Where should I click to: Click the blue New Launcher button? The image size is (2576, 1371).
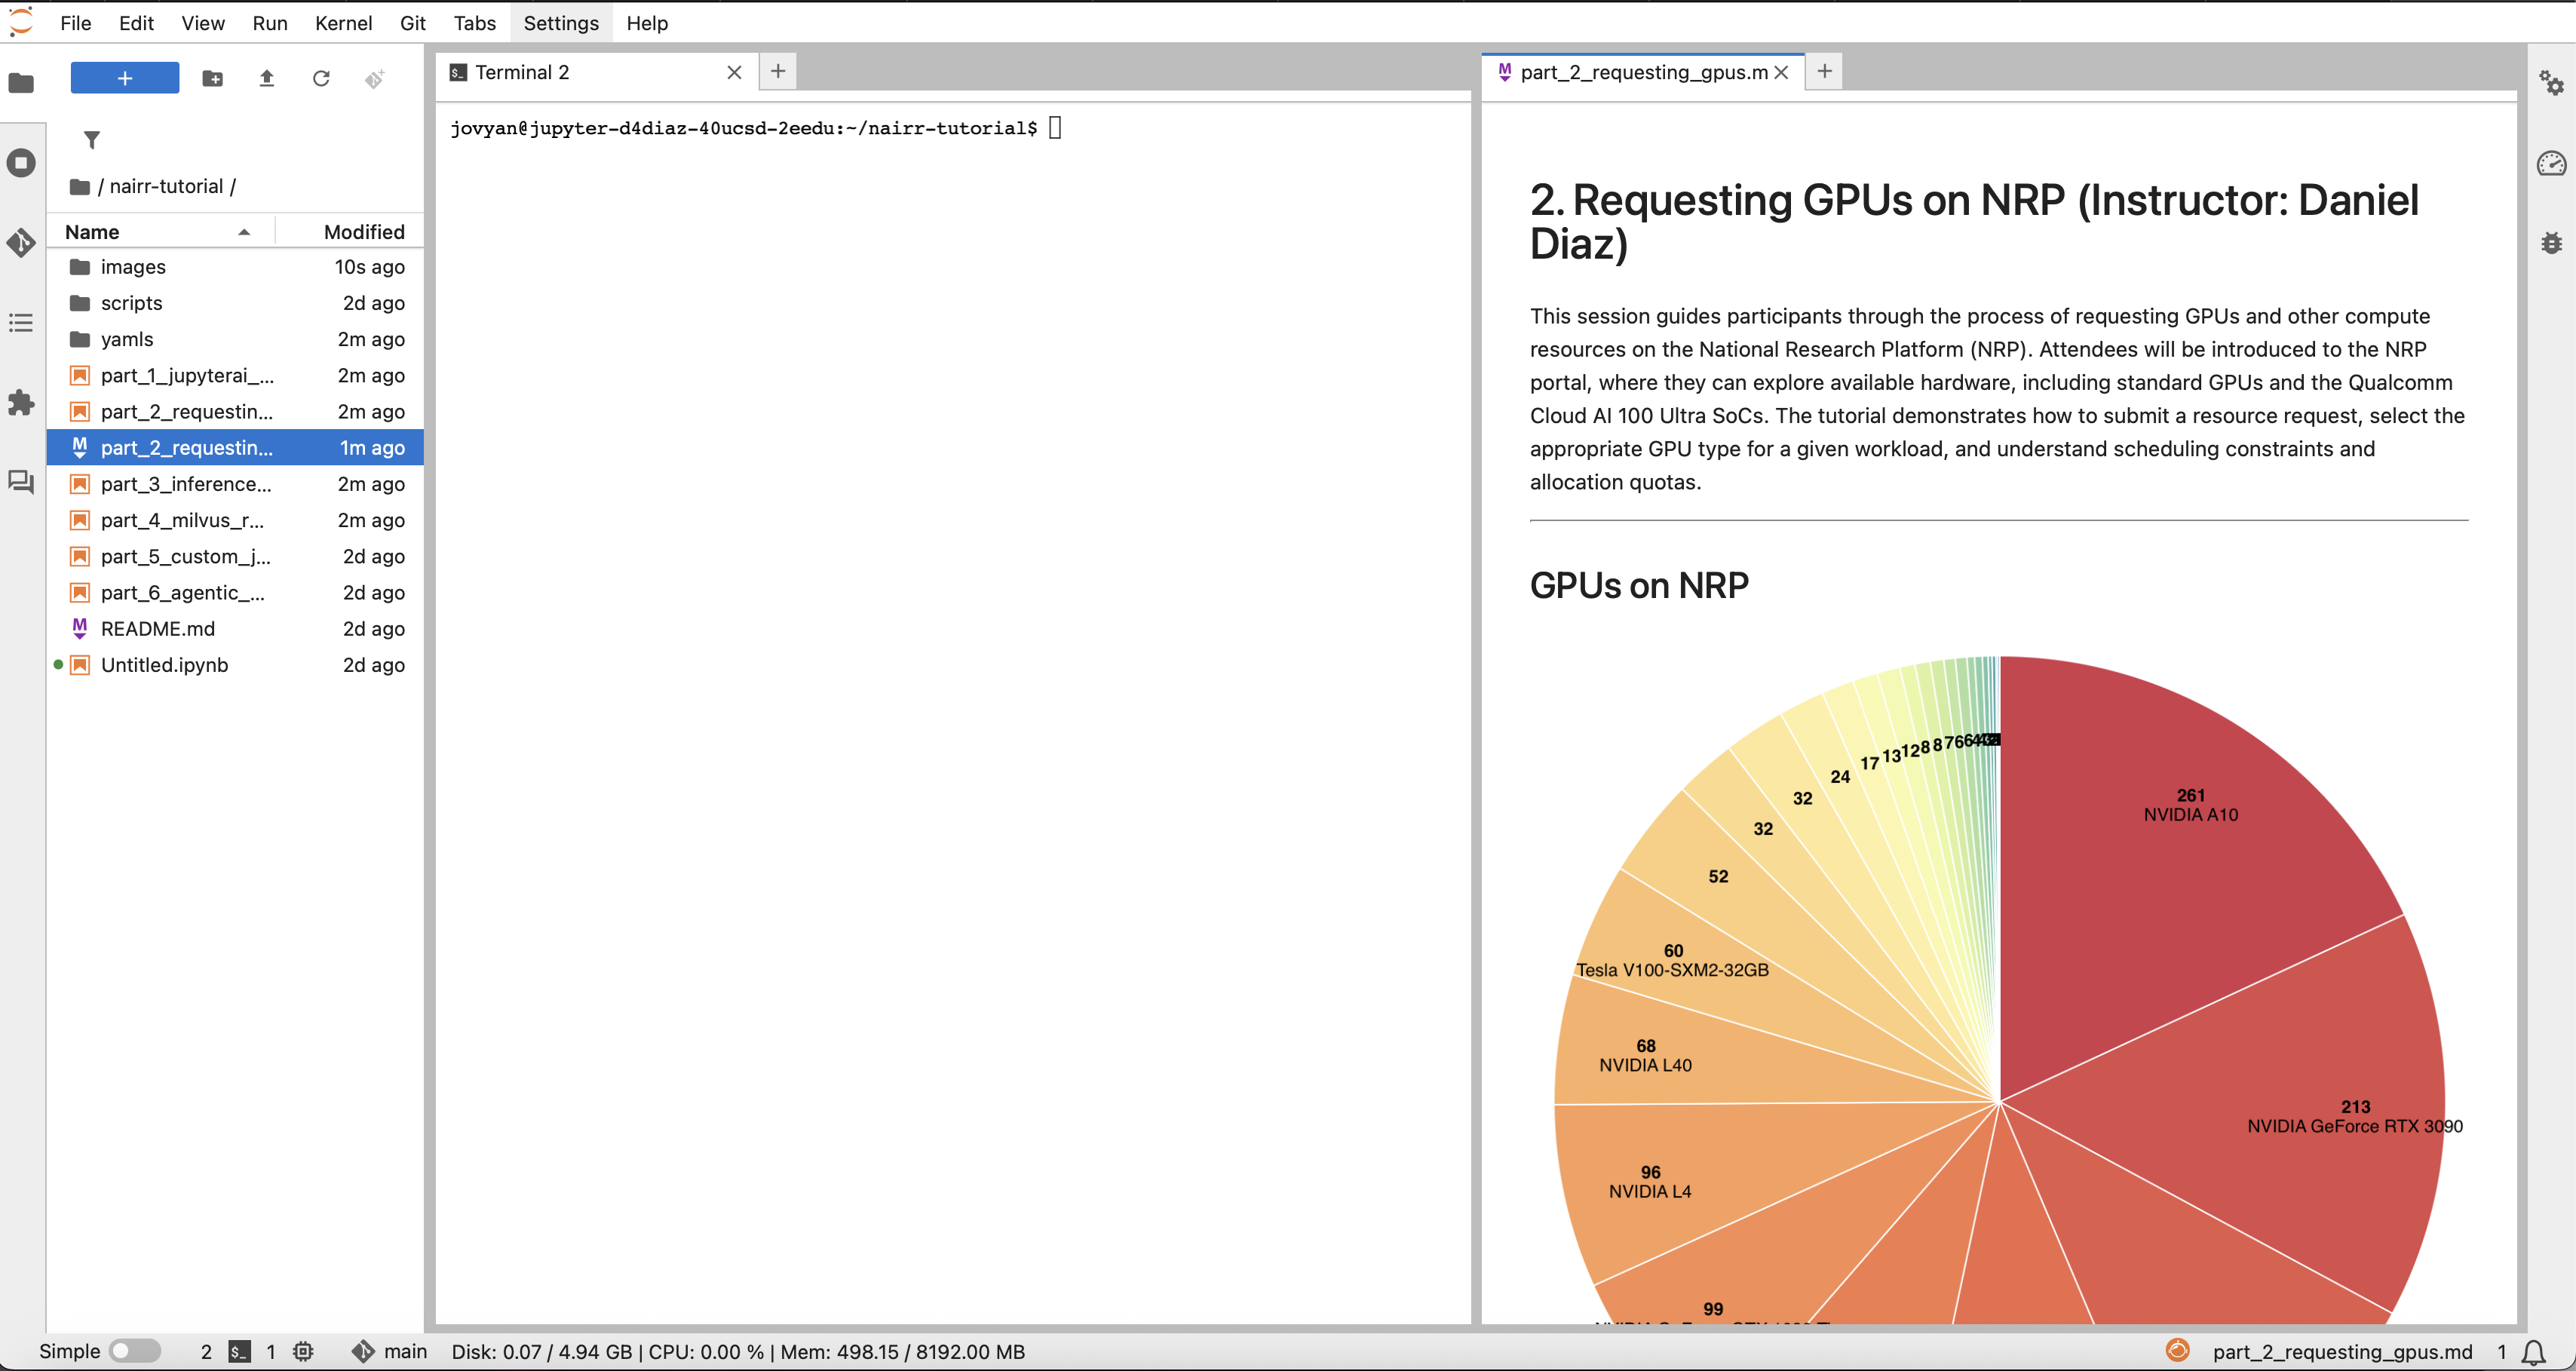click(x=125, y=78)
